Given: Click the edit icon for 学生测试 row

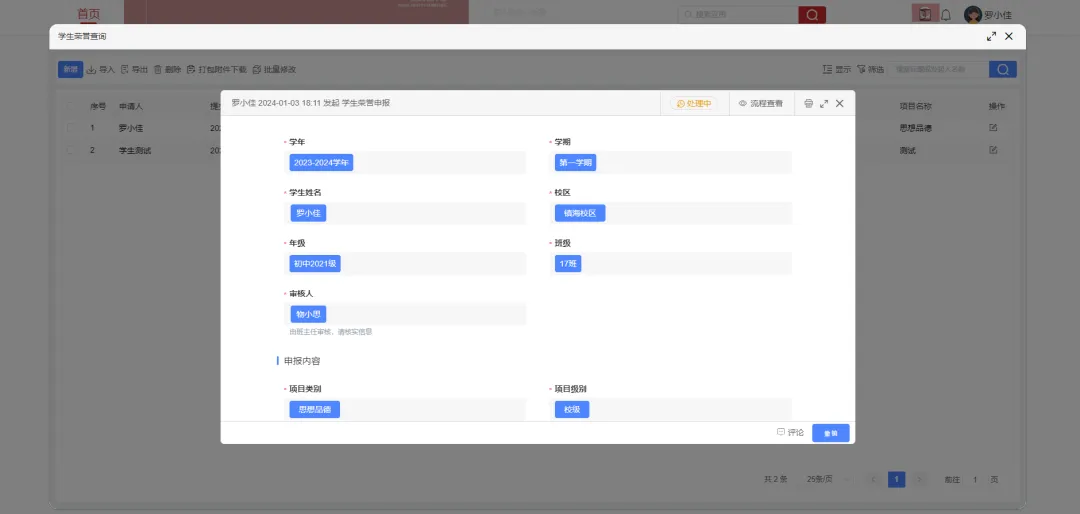Looking at the screenshot, I should pos(993,150).
